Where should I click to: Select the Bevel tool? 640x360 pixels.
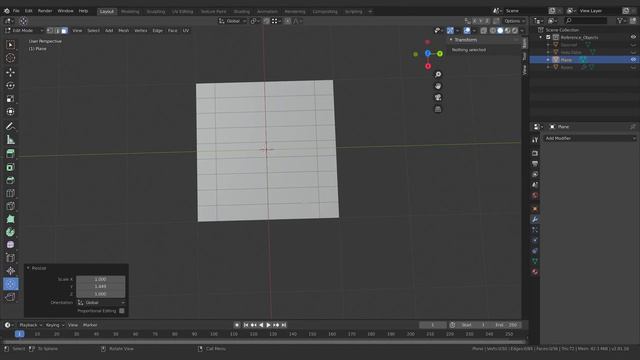point(11,180)
